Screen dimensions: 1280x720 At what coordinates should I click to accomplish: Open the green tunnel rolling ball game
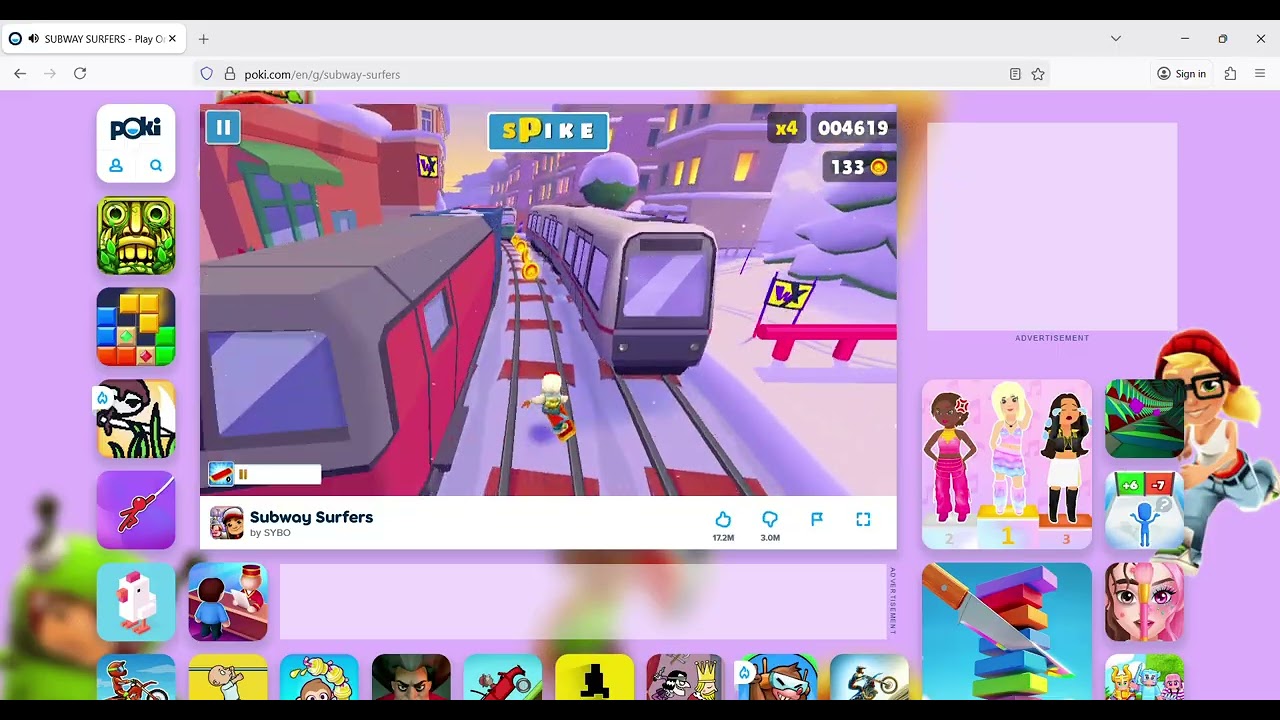pyautogui.click(x=1144, y=419)
